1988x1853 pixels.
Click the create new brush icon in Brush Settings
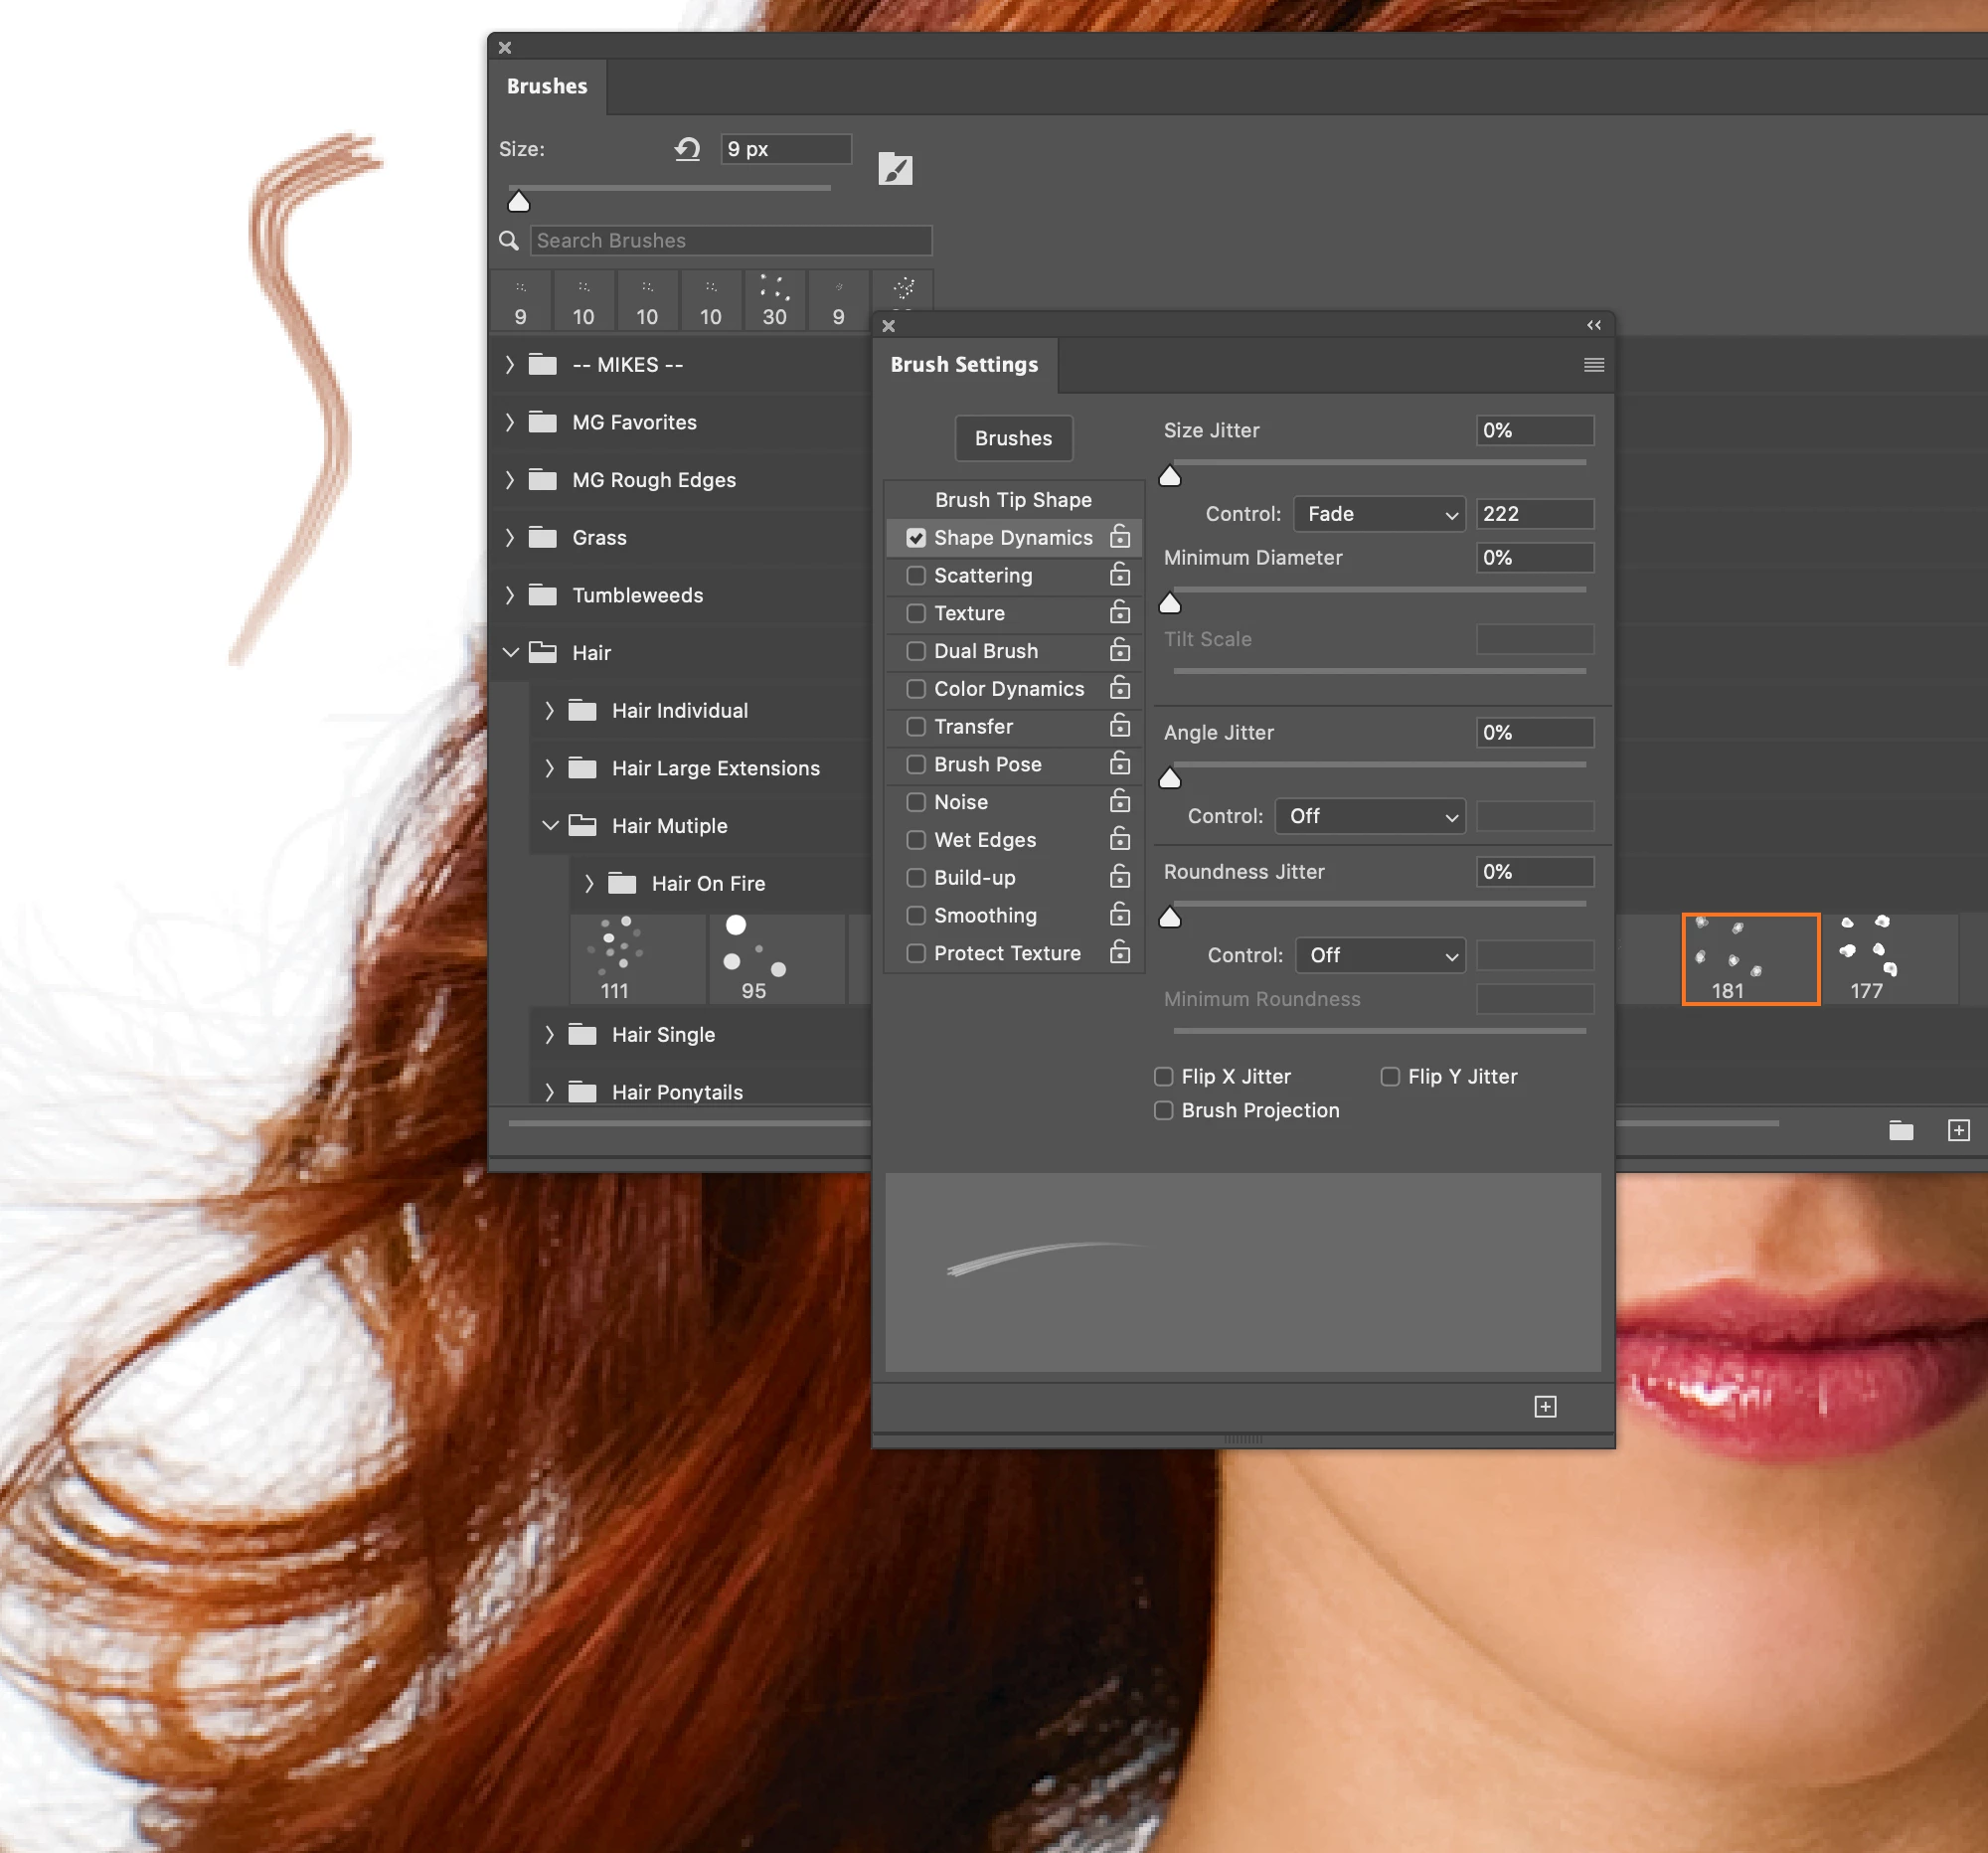click(1545, 1407)
